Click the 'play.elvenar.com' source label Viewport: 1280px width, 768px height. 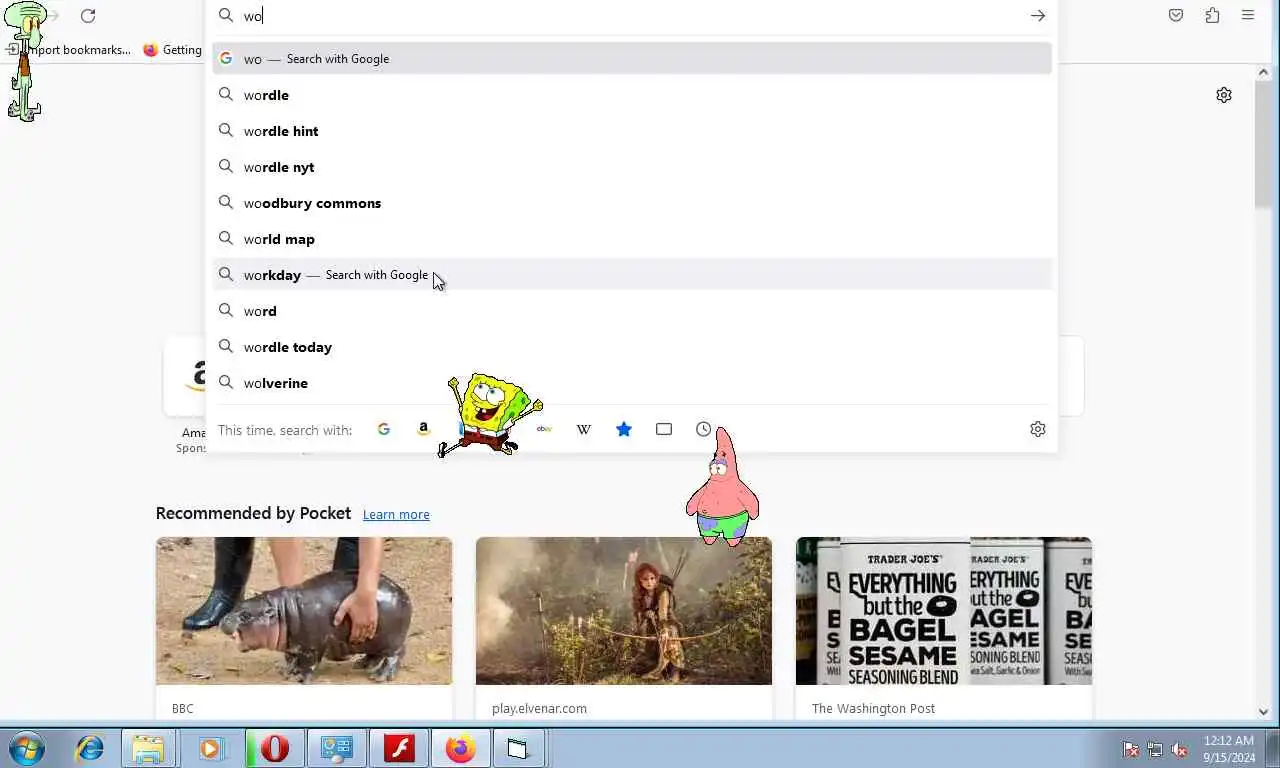tap(539, 708)
